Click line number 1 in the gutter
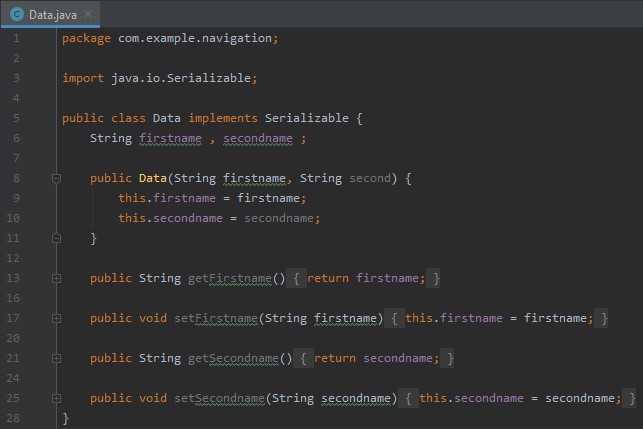The width and height of the screenshot is (643, 429). (16, 38)
